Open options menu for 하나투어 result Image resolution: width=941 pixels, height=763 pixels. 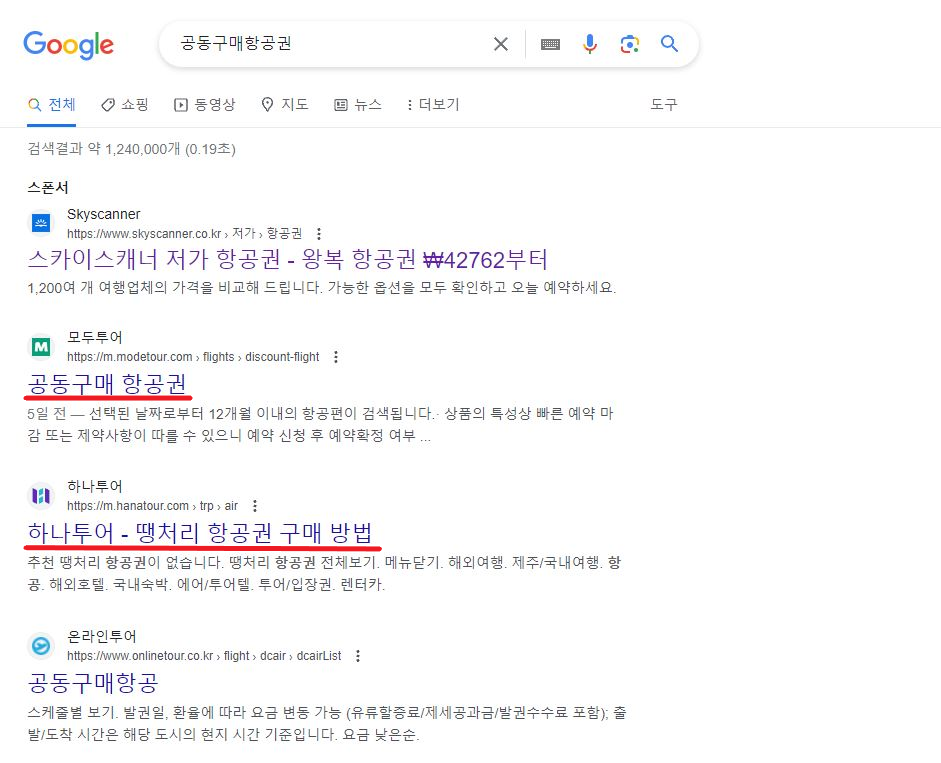pos(255,506)
